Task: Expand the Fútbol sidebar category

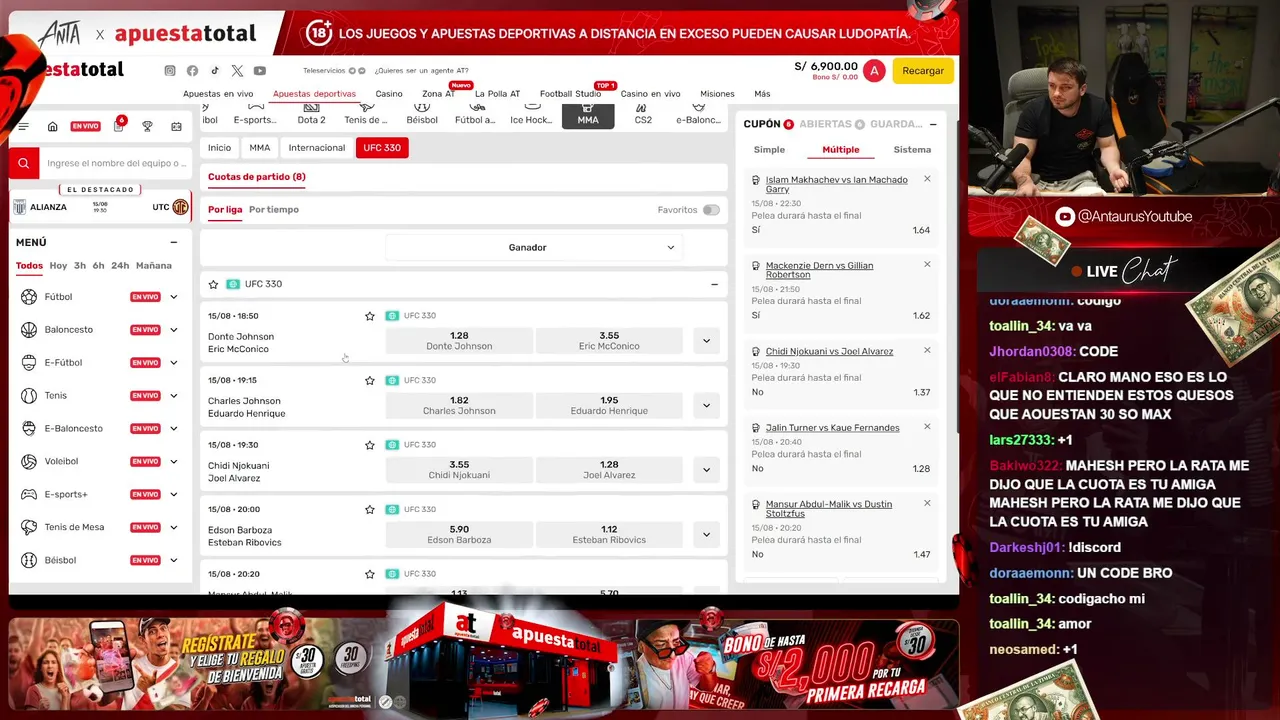Action: (x=174, y=297)
